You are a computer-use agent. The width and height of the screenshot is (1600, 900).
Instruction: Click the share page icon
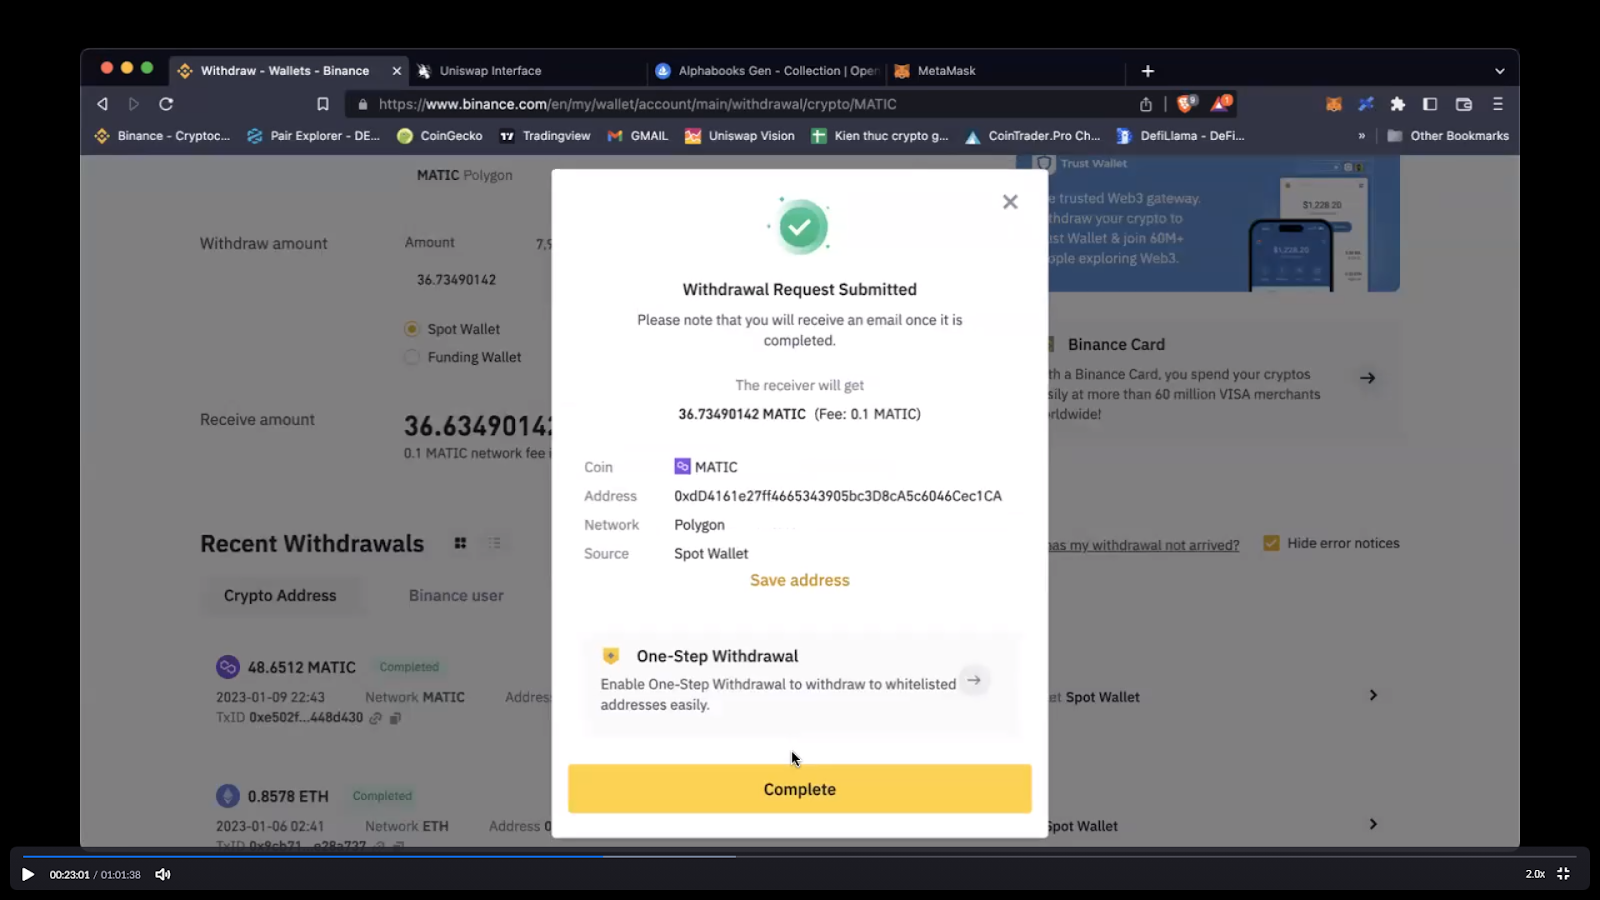pos(1146,104)
